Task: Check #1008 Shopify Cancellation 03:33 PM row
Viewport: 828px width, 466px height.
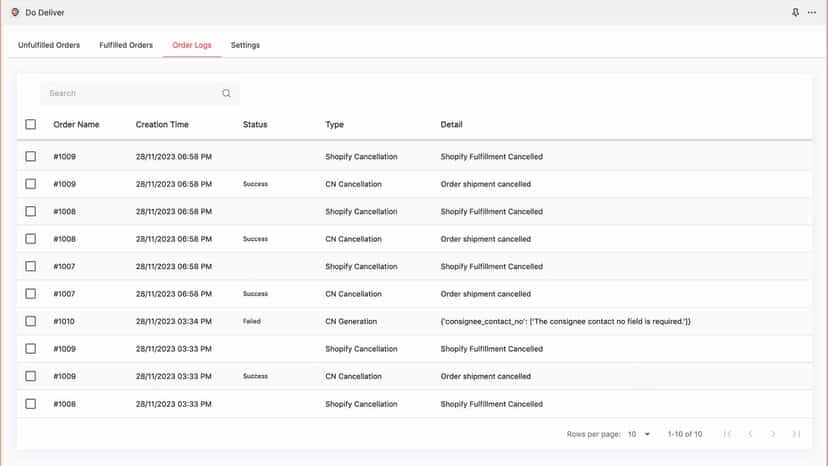Action: pos(31,404)
